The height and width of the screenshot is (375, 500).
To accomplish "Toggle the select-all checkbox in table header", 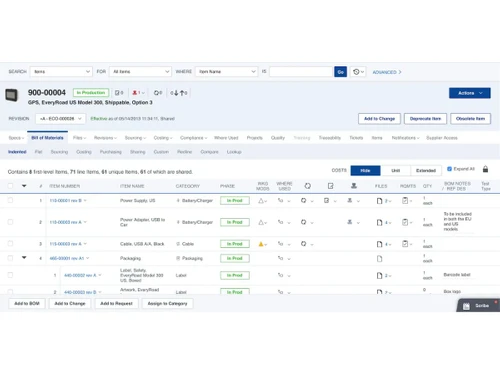I will point(10,186).
